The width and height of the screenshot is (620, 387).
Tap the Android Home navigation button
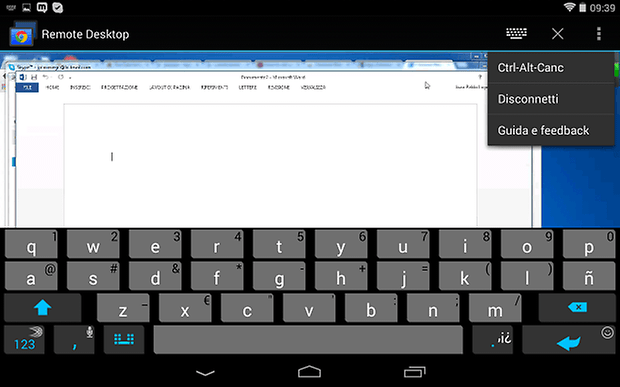pos(310,372)
